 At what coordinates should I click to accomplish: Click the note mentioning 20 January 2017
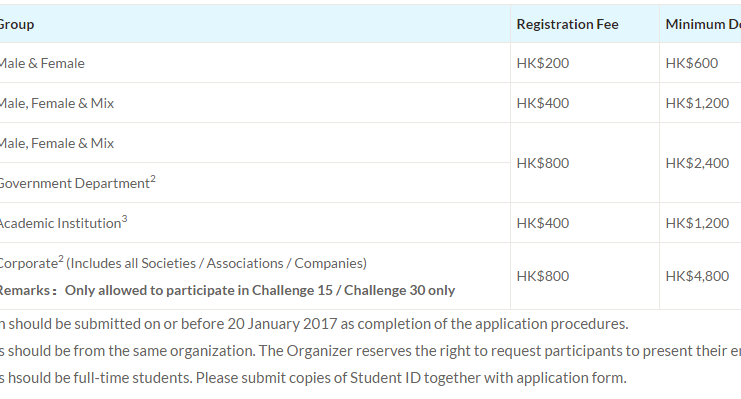click(314, 324)
